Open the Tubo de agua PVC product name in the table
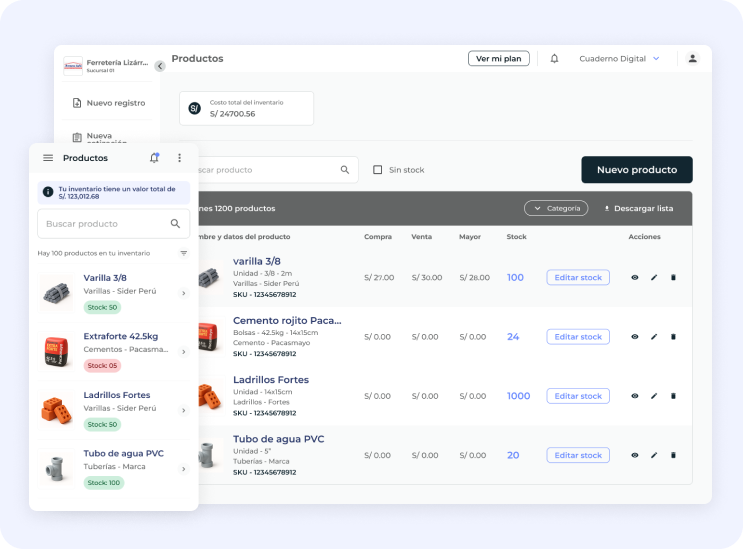This screenshot has height=549, width=743. point(279,439)
